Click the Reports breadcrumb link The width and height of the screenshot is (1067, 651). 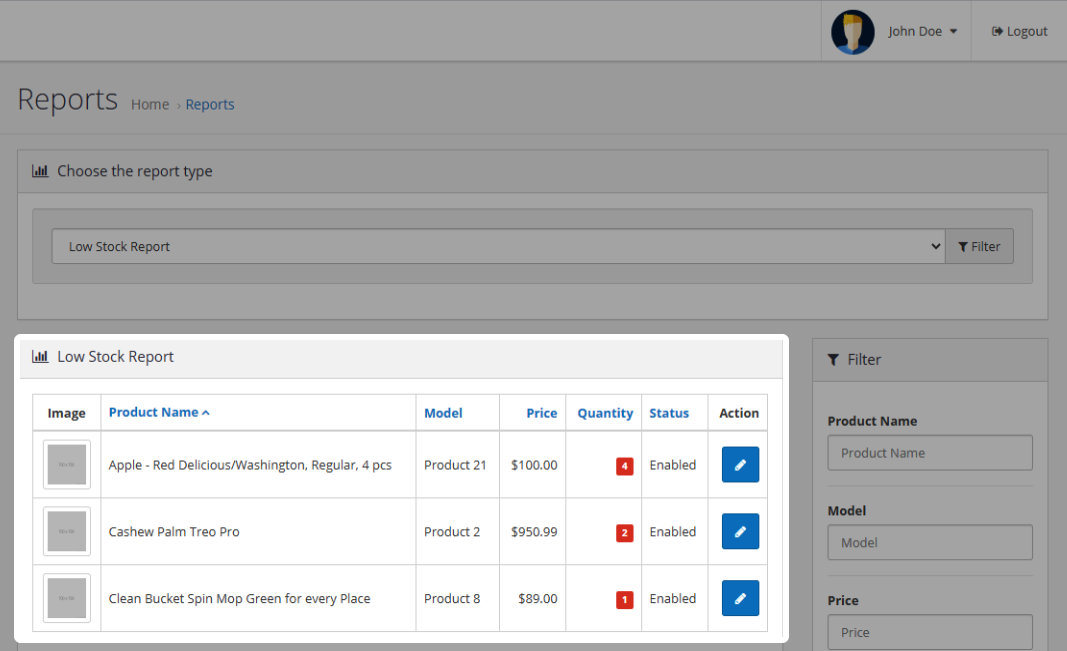pyautogui.click(x=210, y=105)
